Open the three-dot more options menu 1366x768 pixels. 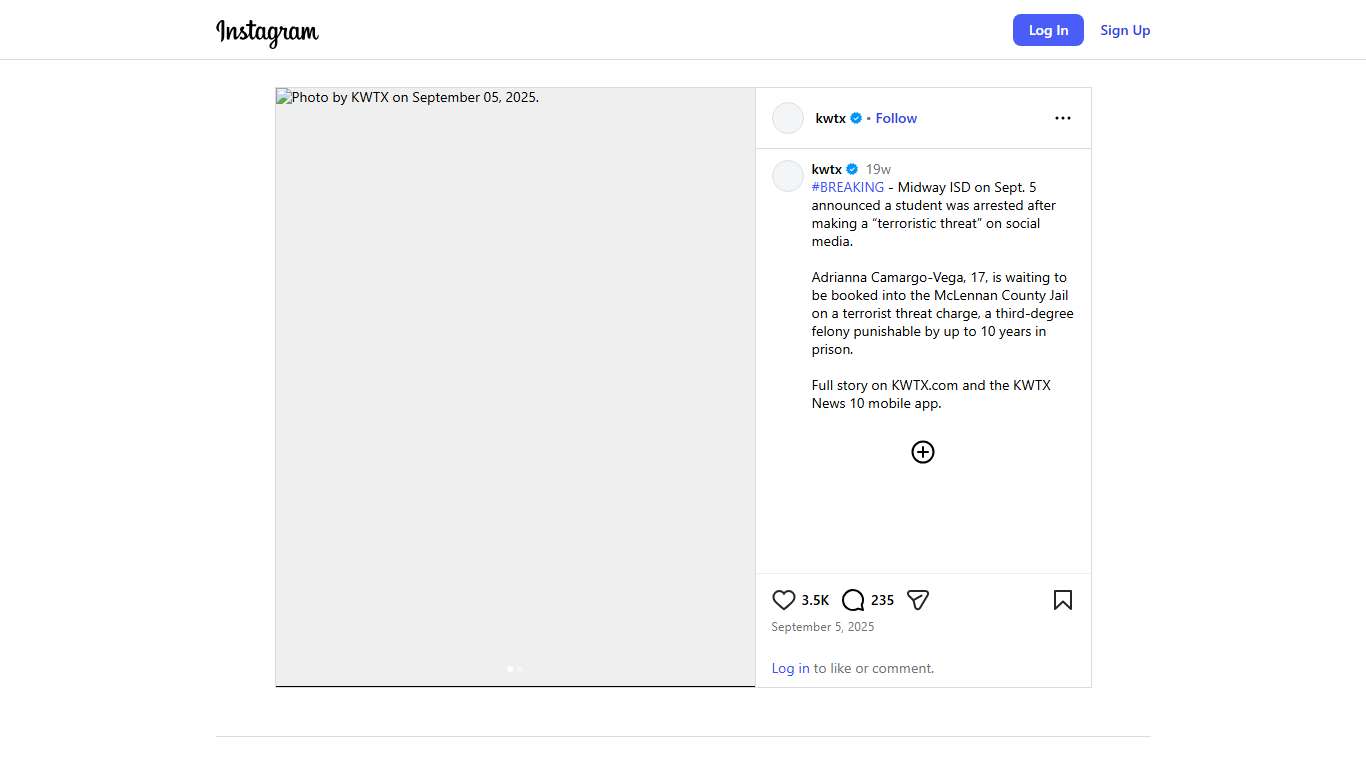pos(1062,118)
